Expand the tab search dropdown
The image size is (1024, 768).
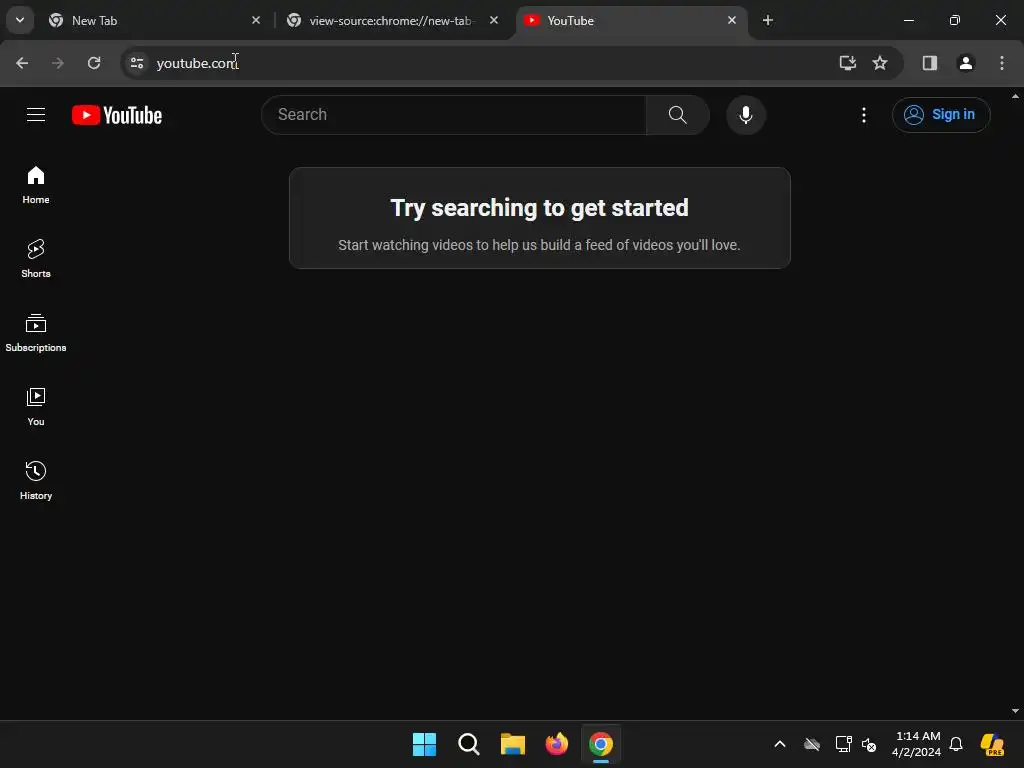pos(20,20)
